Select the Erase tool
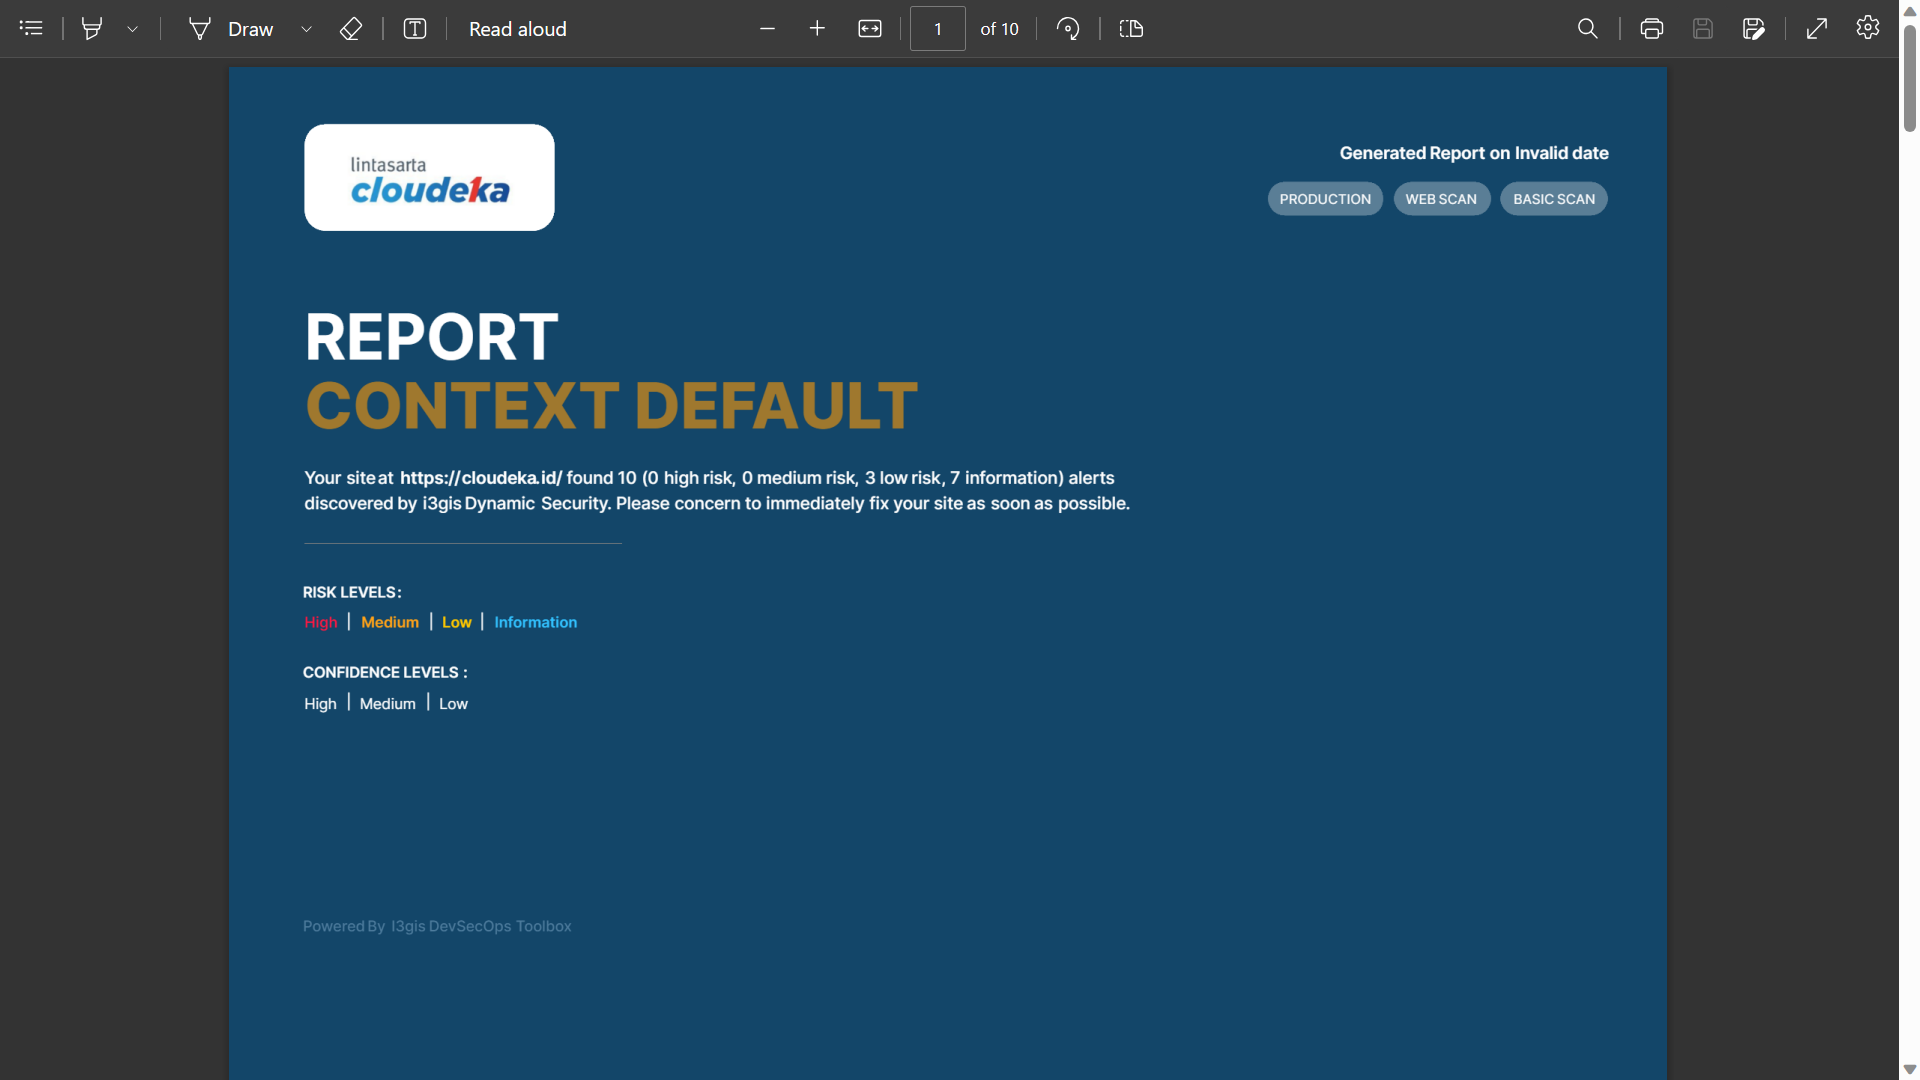 coord(351,29)
